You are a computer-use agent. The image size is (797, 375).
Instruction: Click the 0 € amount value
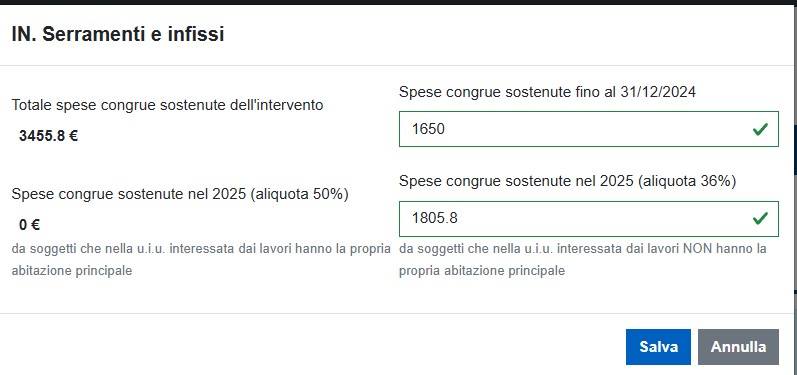click(x=29, y=225)
